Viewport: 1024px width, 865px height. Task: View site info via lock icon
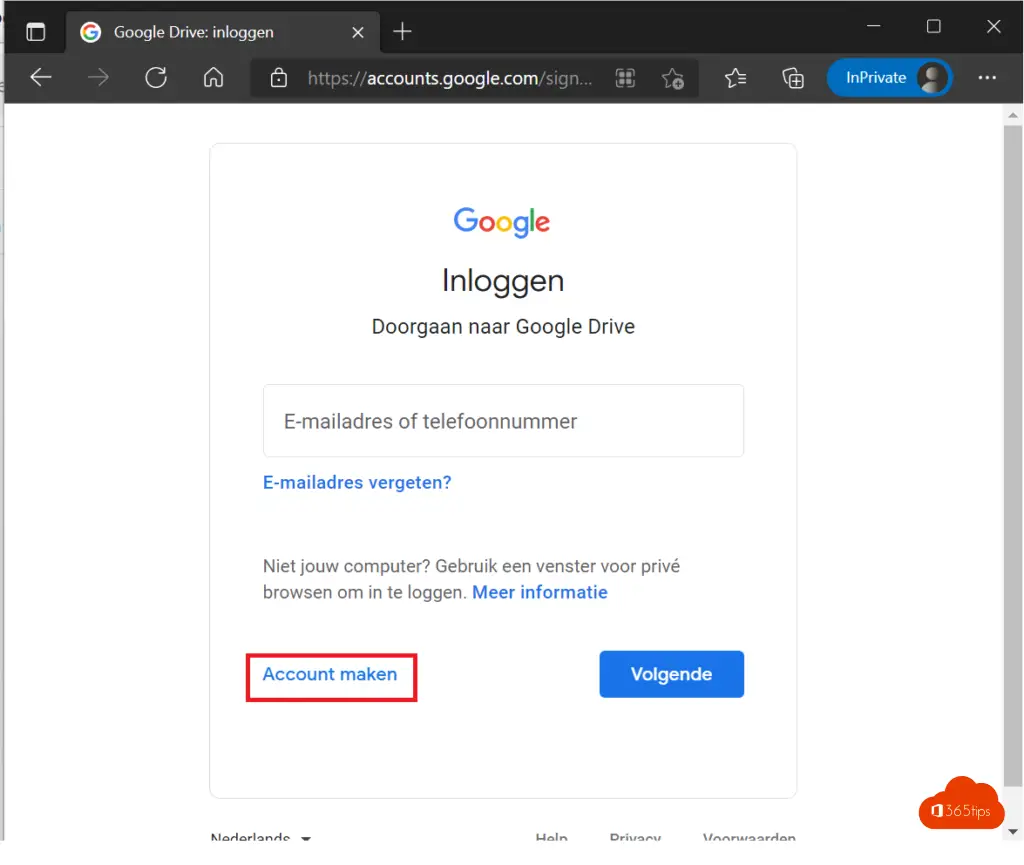tap(279, 78)
